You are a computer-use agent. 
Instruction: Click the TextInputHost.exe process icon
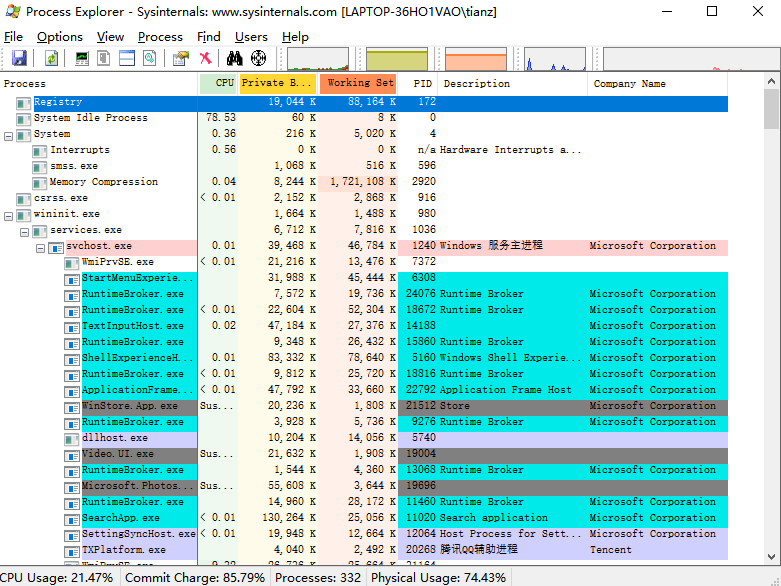click(x=72, y=327)
